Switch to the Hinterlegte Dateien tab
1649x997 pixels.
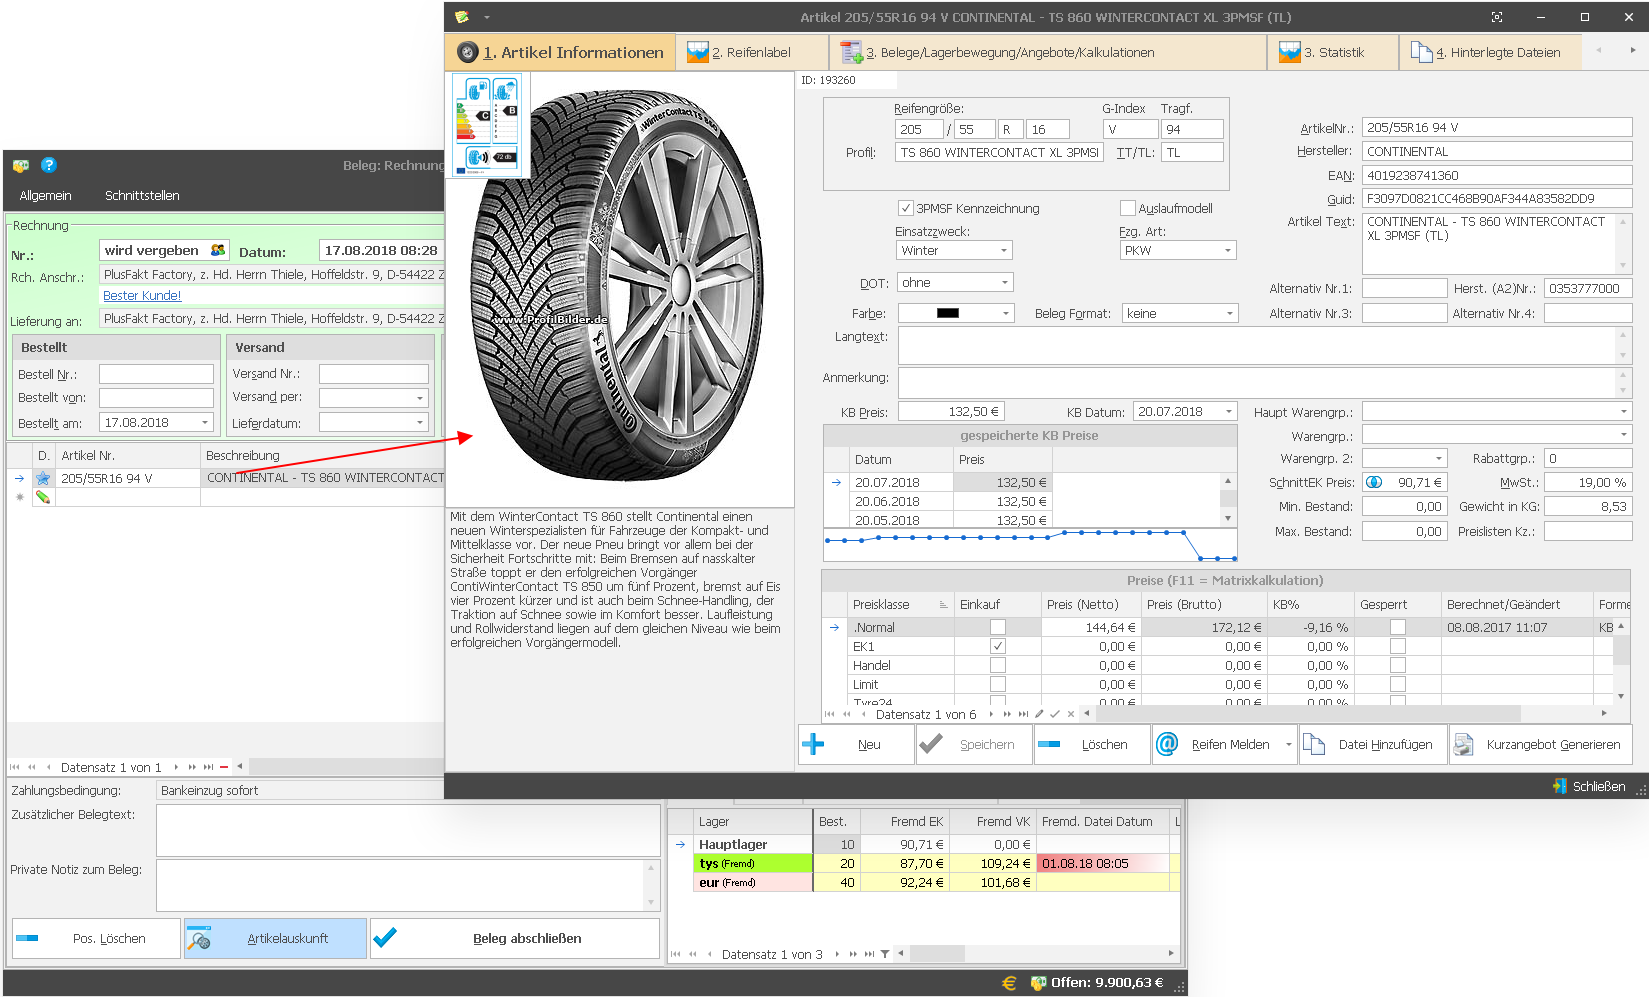coord(1490,52)
